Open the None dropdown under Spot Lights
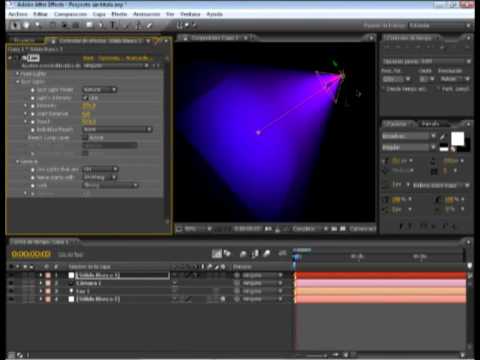This screenshot has height=360, width=480. click(117, 129)
